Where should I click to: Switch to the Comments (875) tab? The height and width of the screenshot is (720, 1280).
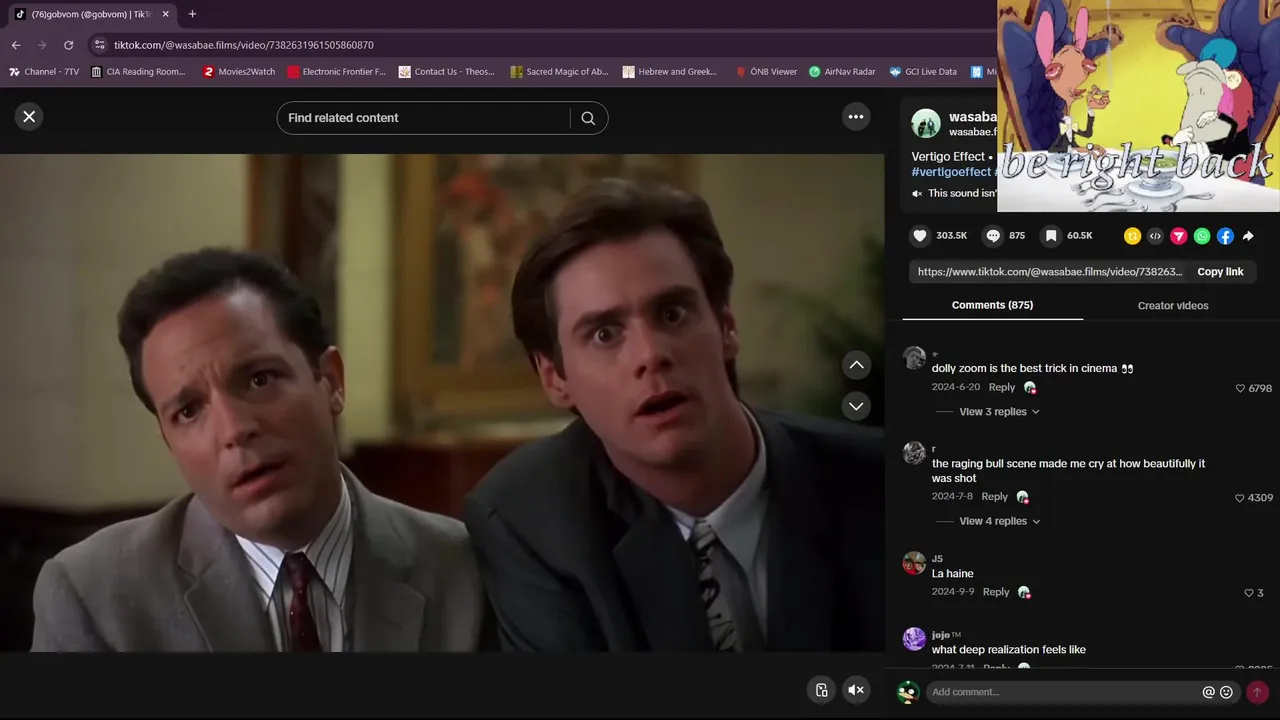click(992, 305)
